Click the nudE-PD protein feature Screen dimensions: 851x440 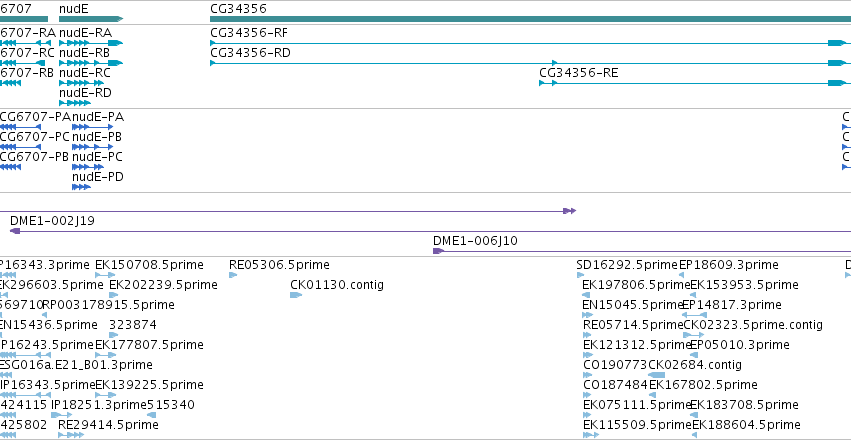81,187
